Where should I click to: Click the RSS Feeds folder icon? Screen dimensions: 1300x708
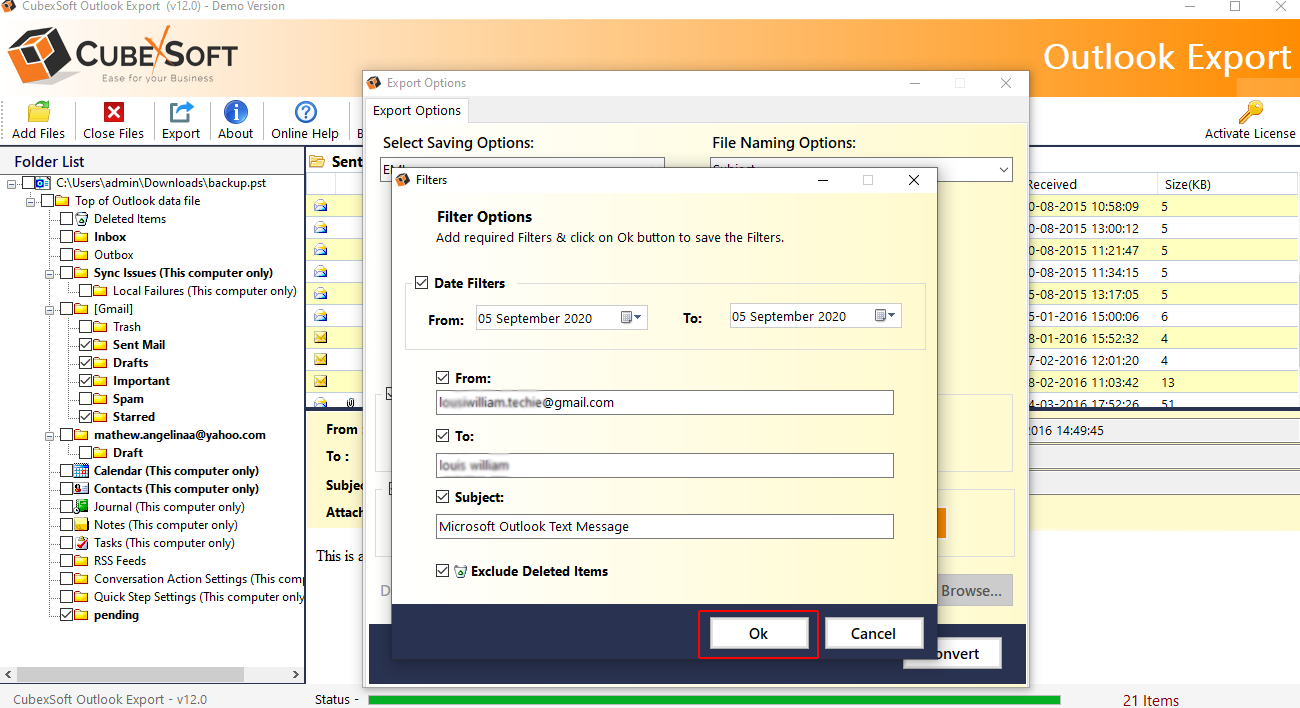coord(82,561)
